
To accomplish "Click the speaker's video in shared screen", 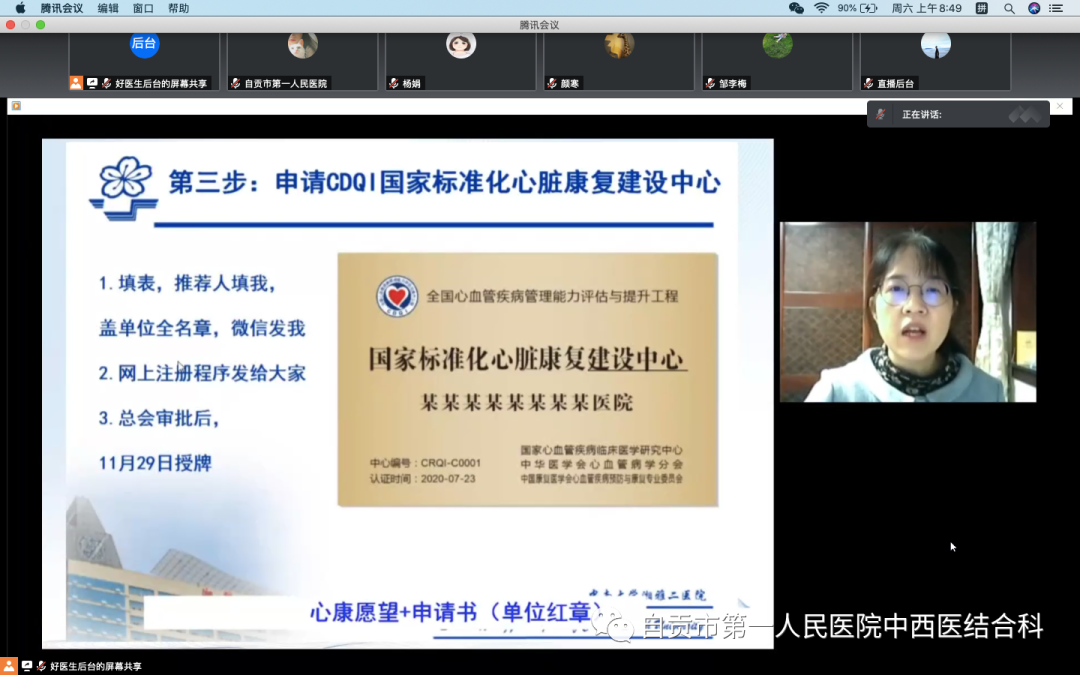I will click(x=907, y=312).
